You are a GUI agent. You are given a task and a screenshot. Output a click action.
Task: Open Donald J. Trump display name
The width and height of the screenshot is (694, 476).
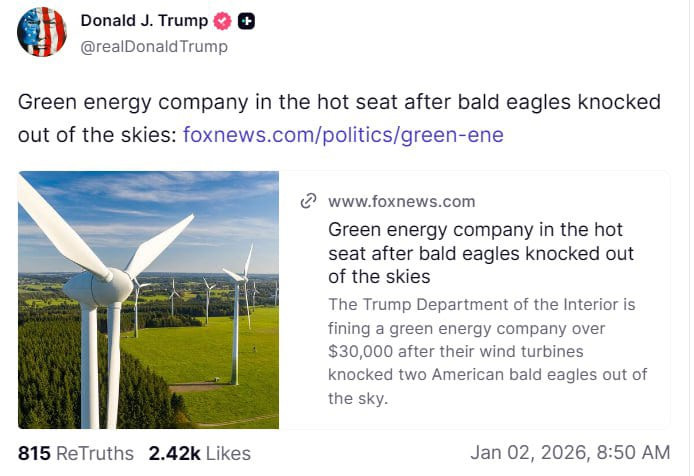click(x=144, y=21)
